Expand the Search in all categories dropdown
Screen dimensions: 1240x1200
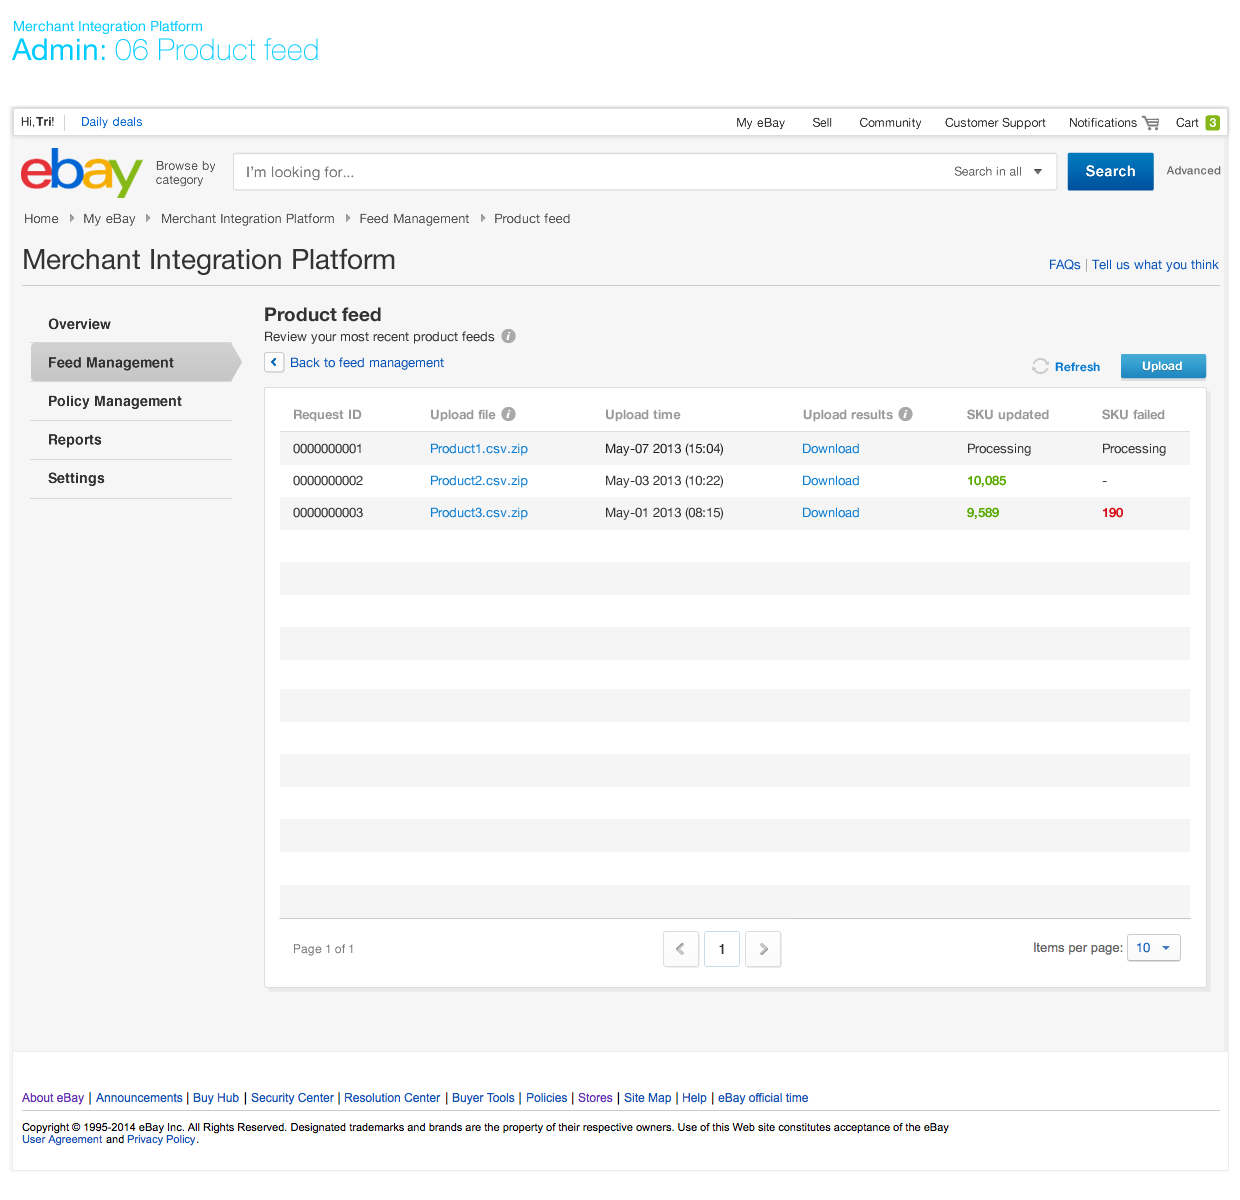click(997, 172)
